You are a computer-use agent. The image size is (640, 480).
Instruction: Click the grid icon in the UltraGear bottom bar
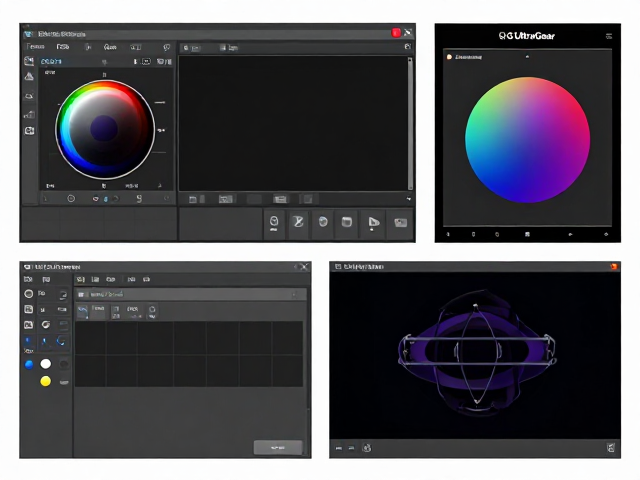click(x=527, y=234)
